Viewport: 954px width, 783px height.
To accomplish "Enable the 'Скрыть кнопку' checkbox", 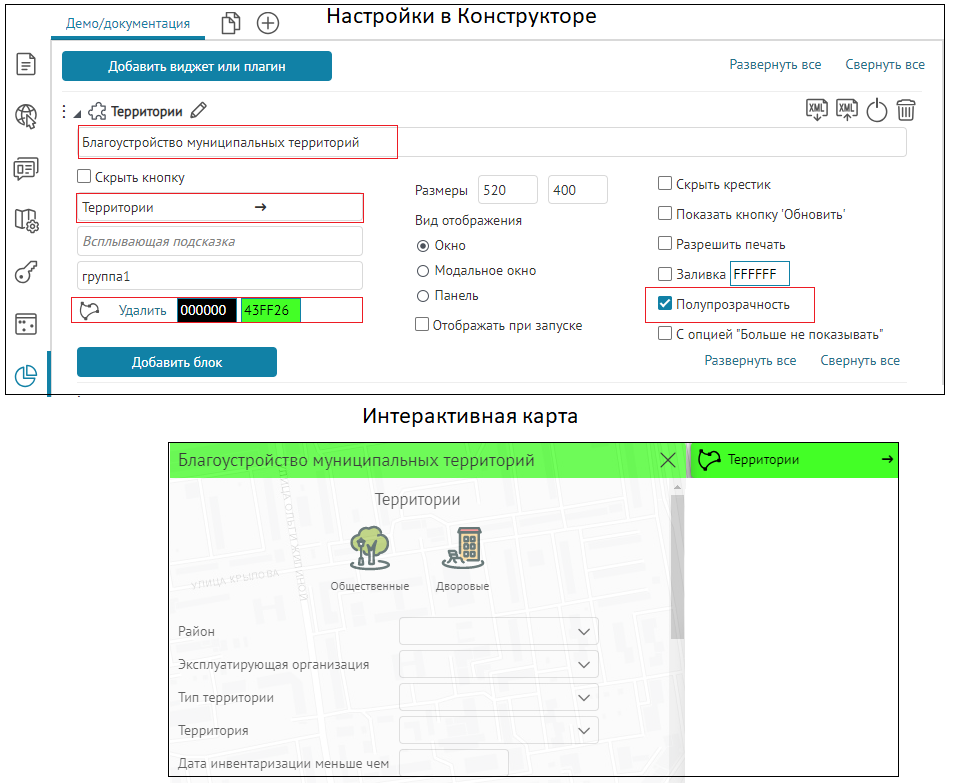I will (85, 178).
